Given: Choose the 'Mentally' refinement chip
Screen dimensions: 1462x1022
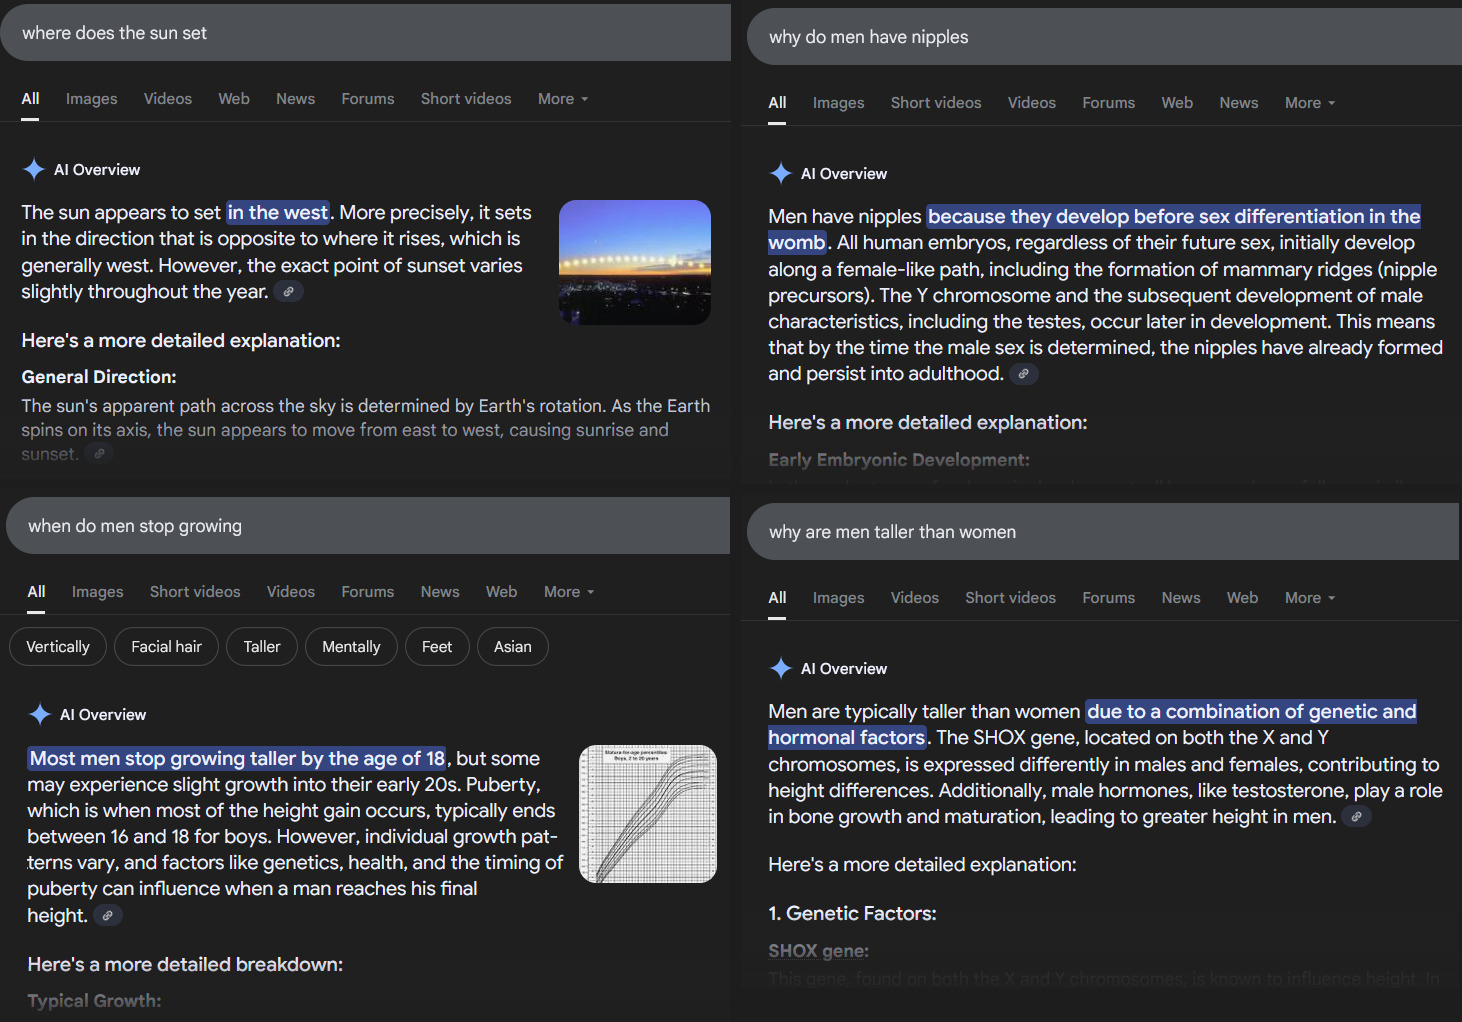Looking at the screenshot, I should pos(351,647).
